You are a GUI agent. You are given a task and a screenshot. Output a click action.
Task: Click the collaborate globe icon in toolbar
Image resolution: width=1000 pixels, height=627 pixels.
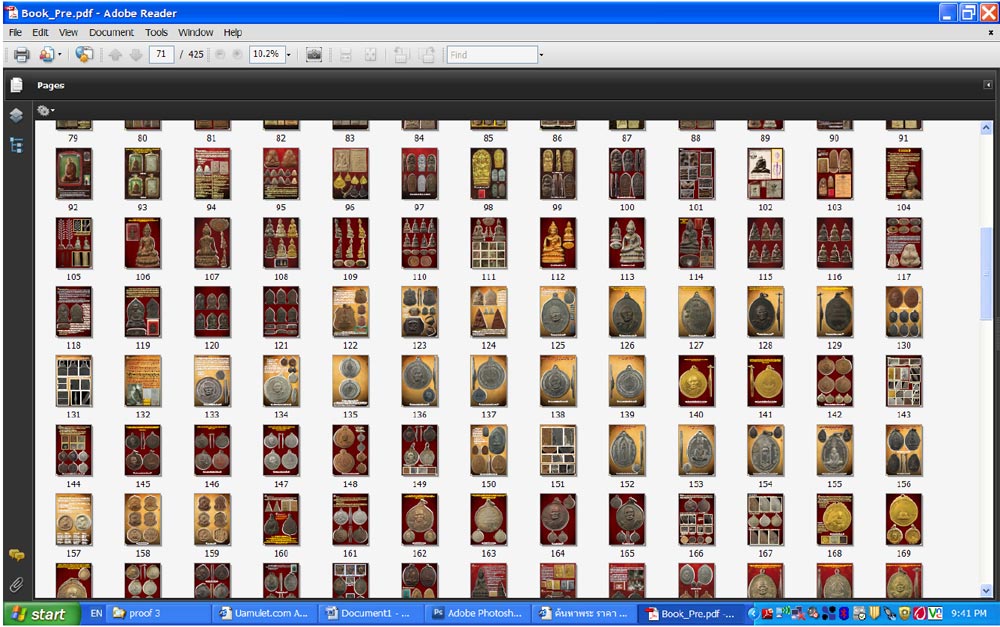click(84, 55)
